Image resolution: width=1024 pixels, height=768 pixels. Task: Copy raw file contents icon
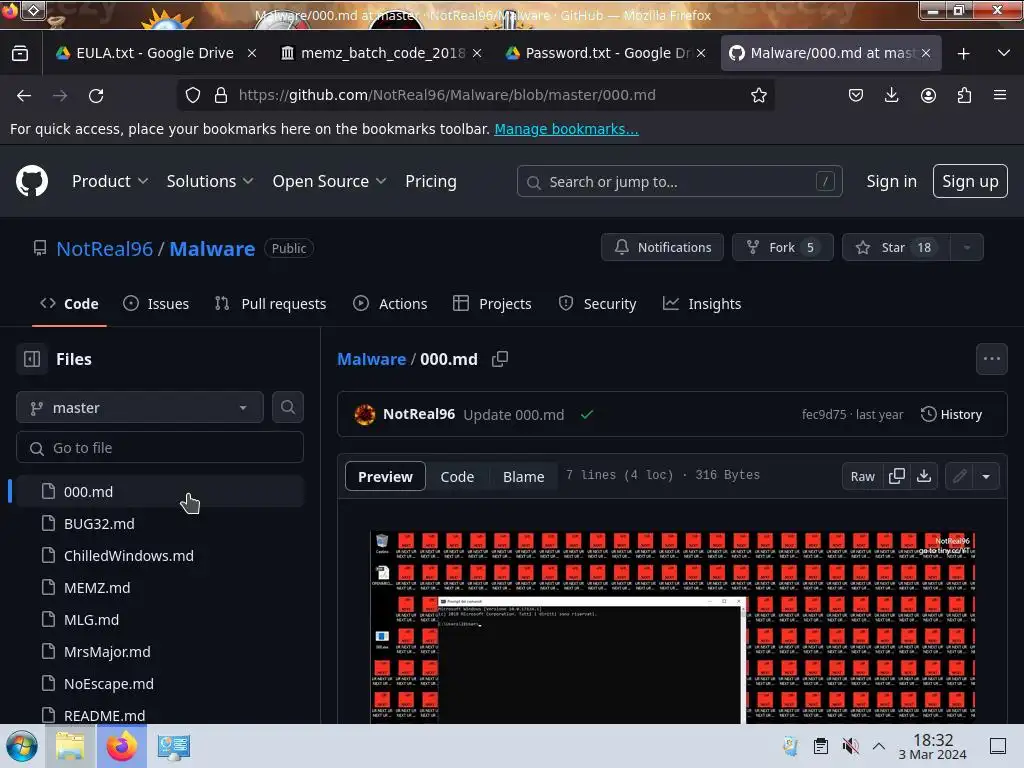897,476
